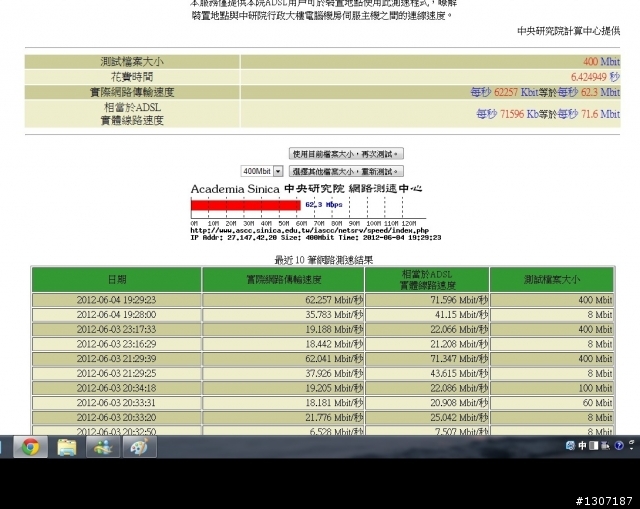640x509 pixels.
Task: Click the 62.257 Mbit/秒 speed cell
Action: point(284,300)
